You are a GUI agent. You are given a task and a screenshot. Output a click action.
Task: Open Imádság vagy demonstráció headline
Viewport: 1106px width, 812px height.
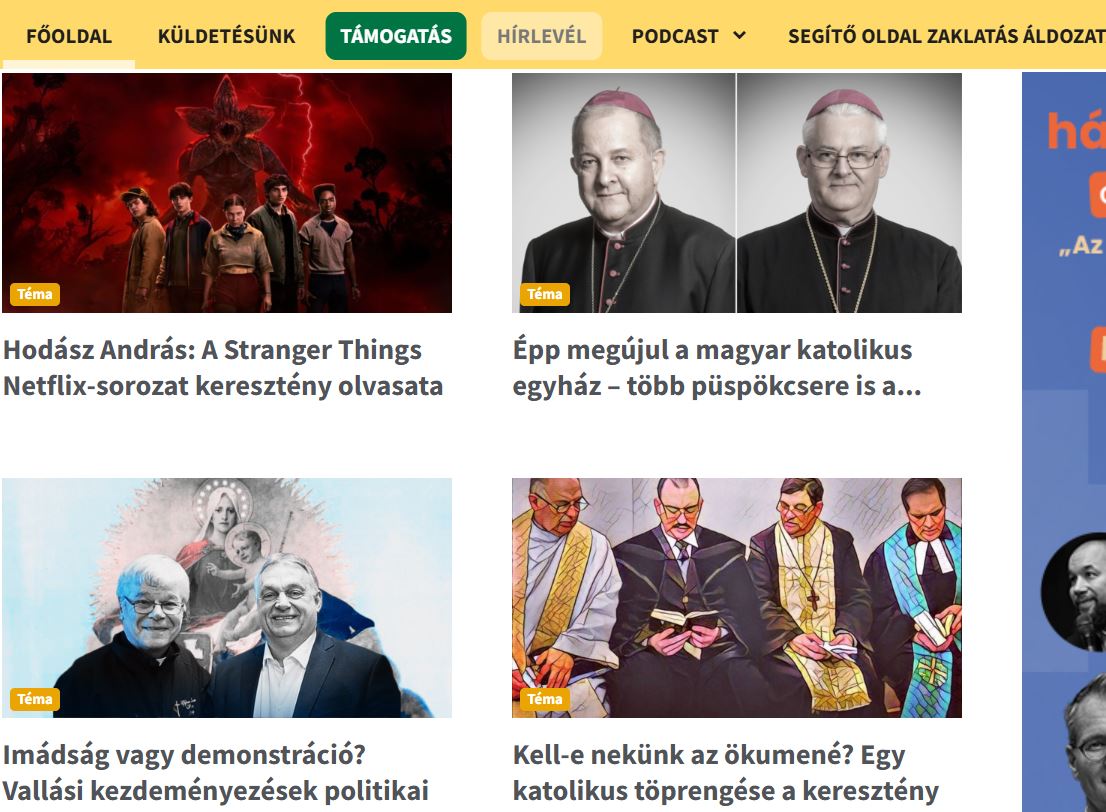pyautogui.click(x=216, y=772)
